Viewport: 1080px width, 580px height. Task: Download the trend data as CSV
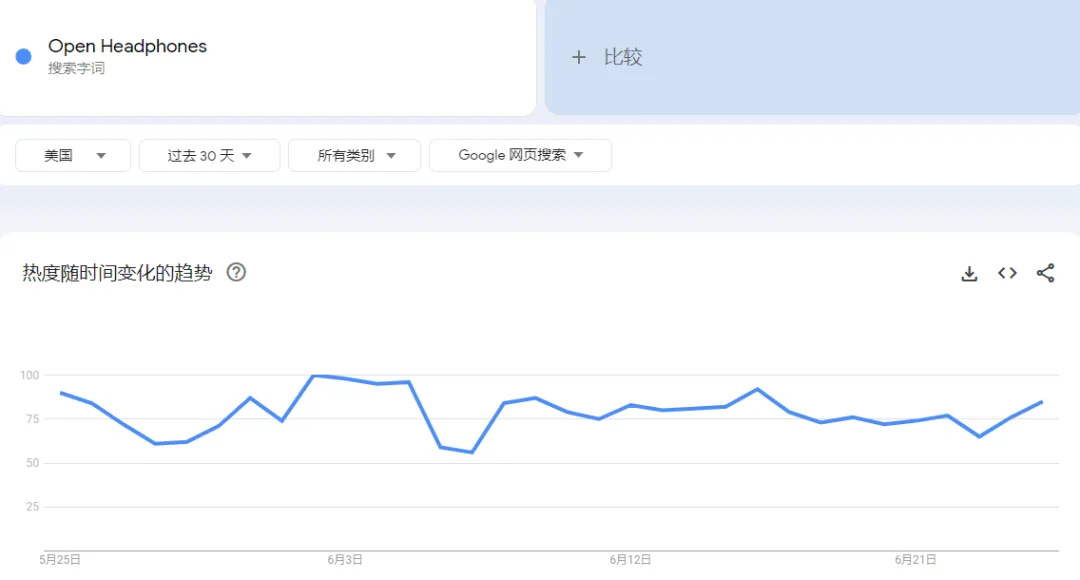point(969,273)
